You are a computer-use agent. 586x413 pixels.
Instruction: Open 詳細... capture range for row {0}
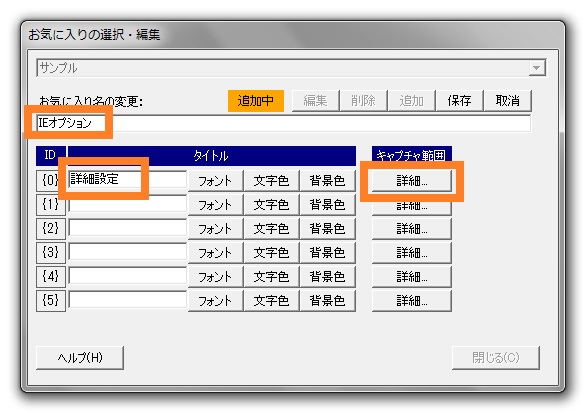click(411, 181)
